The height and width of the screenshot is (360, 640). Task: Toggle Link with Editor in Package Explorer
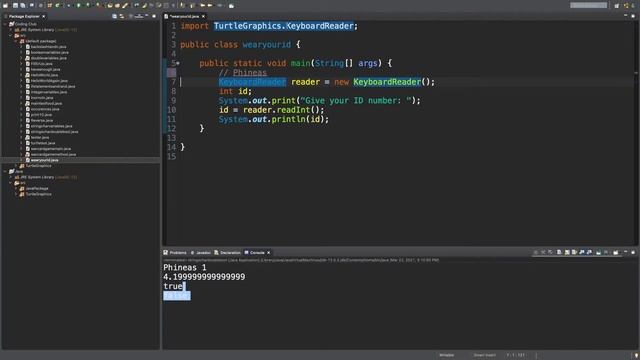click(121, 16)
